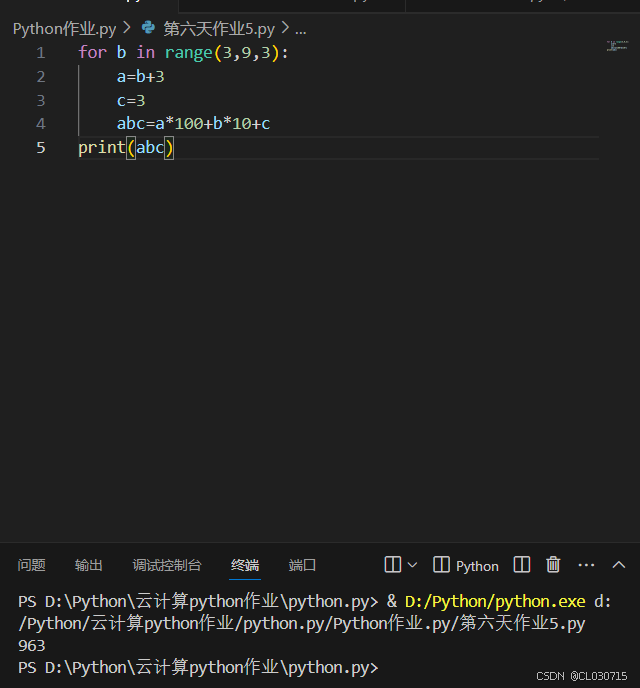Click line number 5 in gutter

41,147
